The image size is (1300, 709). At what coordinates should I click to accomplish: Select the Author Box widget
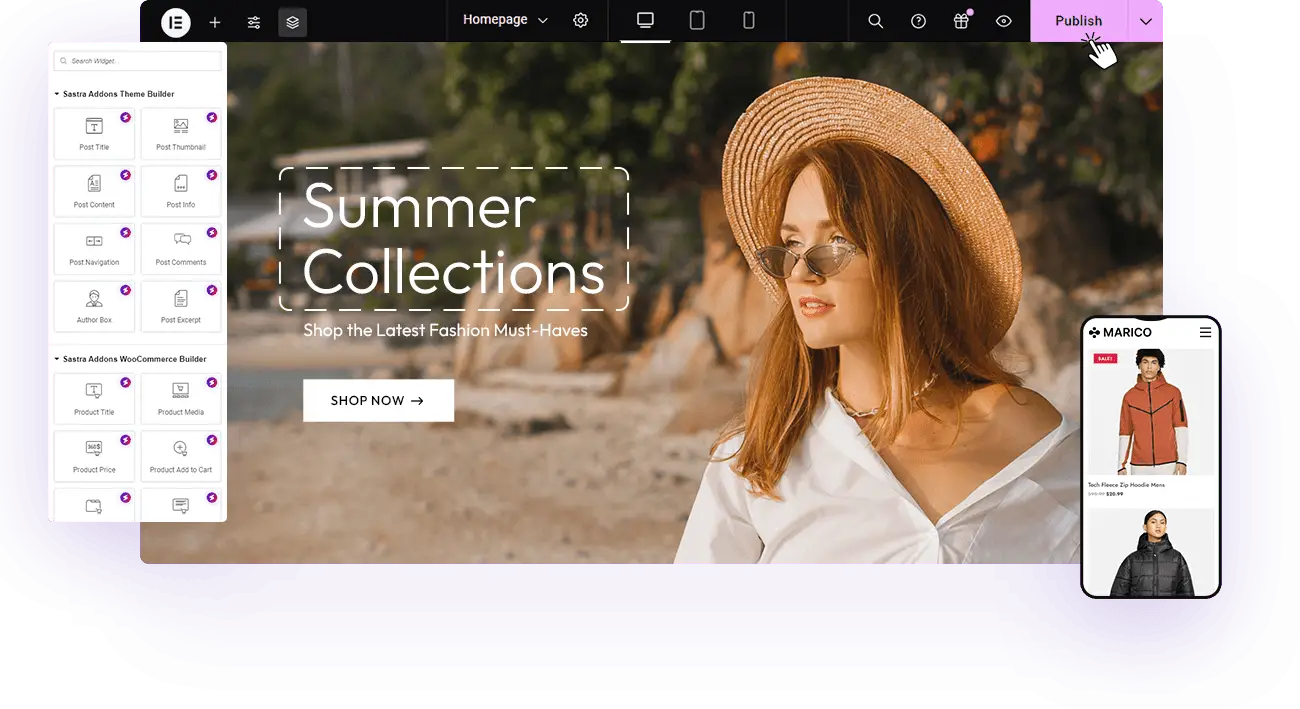[x=94, y=305]
